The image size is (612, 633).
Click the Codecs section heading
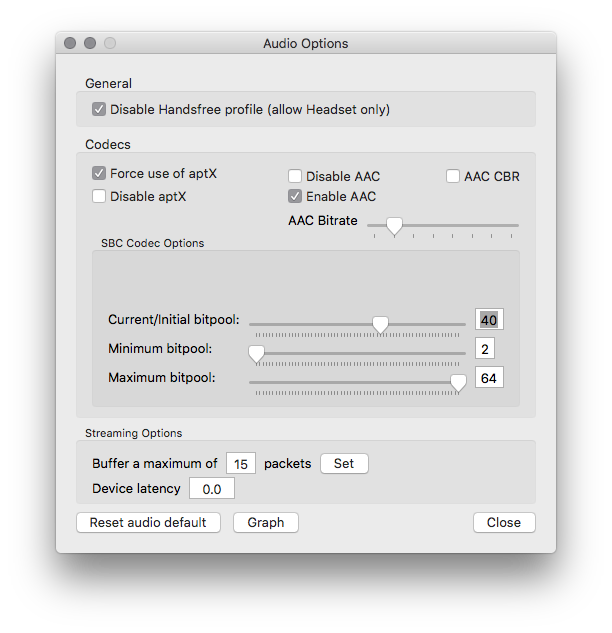pos(108,145)
